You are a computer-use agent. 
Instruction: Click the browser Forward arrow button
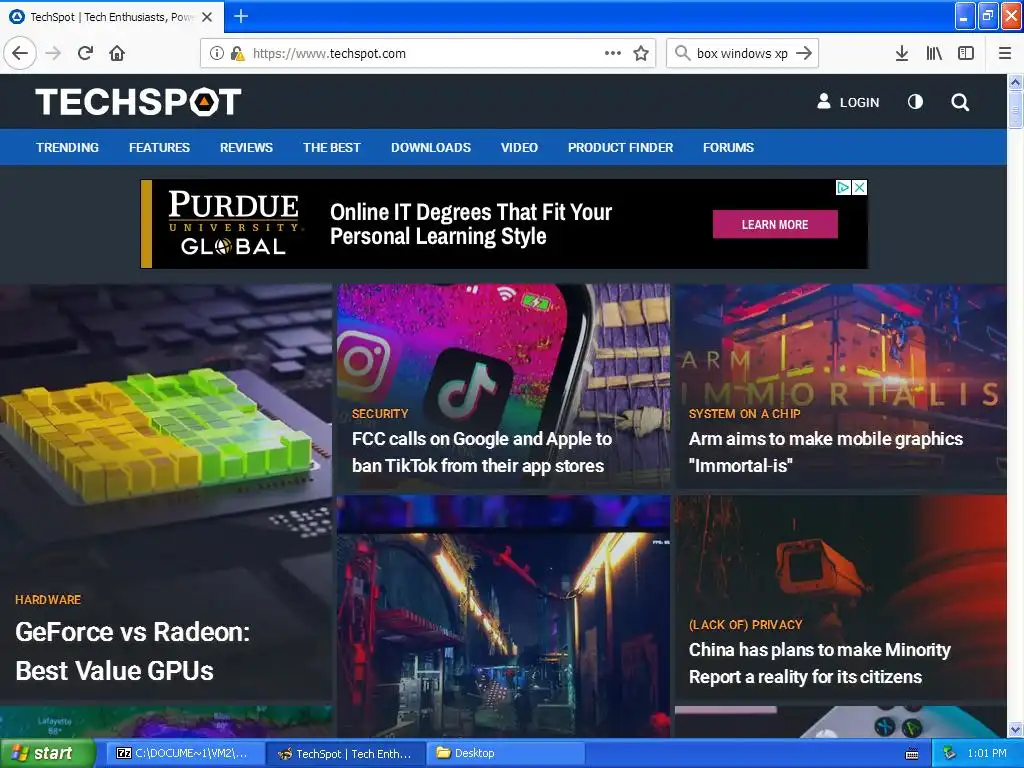pyautogui.click(x=53, y=54)
